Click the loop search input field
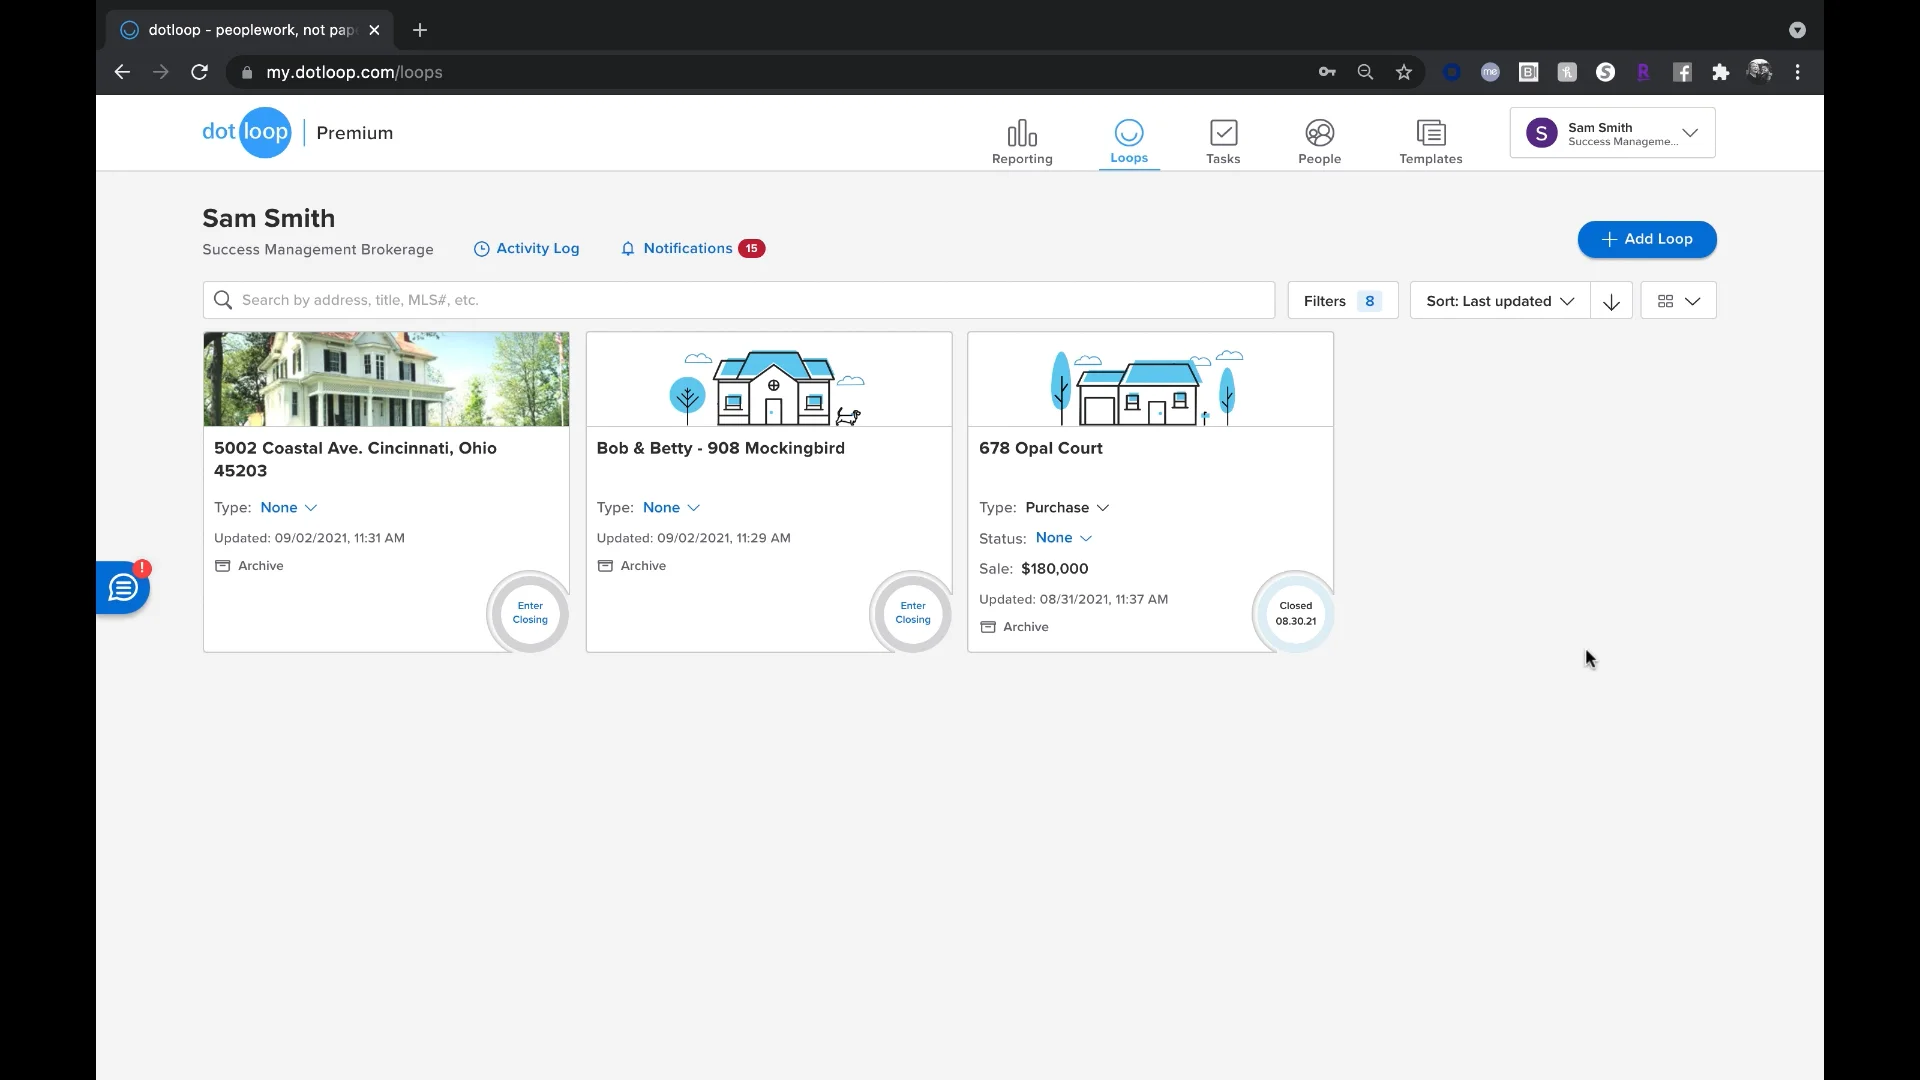1920x1080 pixels. pyautogui.click(x=740, y=300)
